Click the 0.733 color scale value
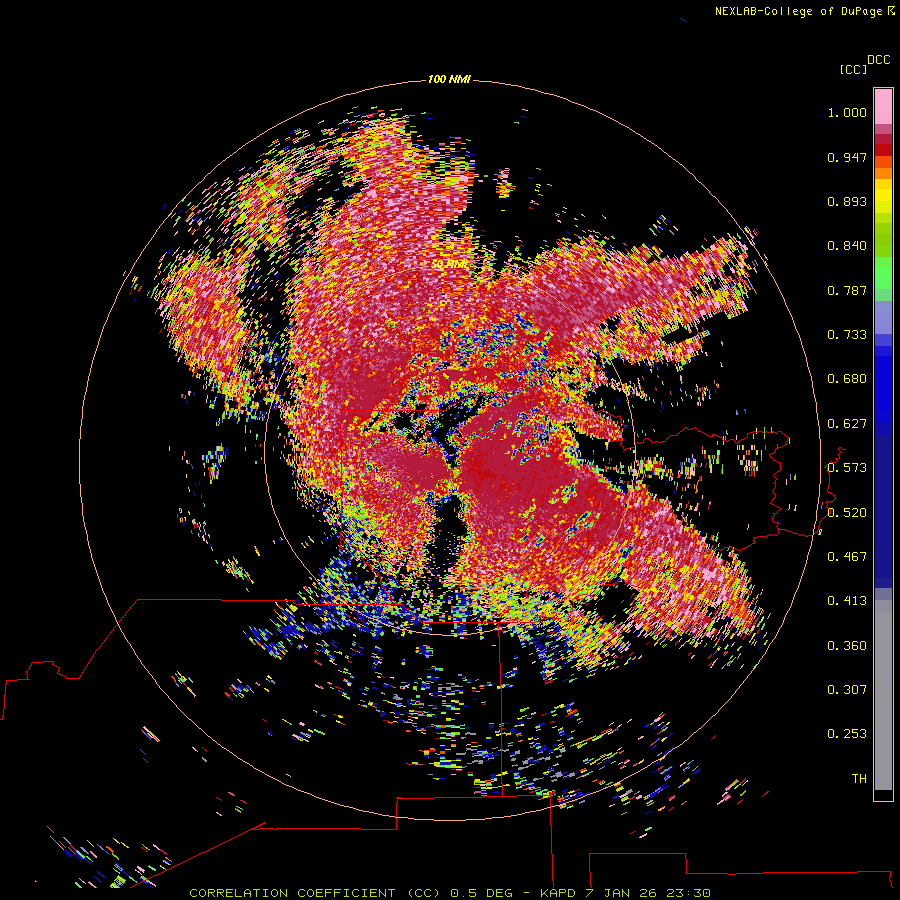900x900 pixels. [847, 335]
